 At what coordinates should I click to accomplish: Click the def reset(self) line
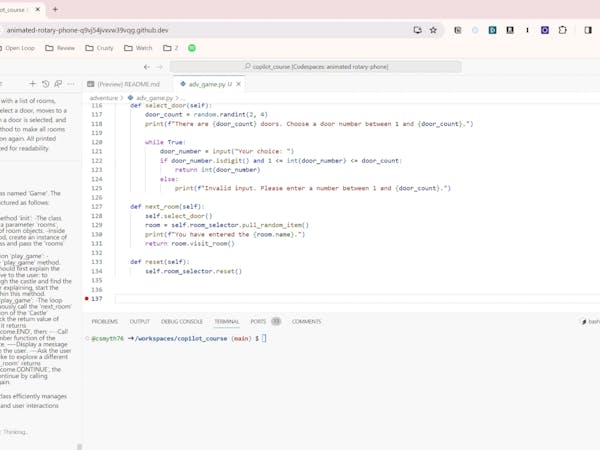(160, 262)
